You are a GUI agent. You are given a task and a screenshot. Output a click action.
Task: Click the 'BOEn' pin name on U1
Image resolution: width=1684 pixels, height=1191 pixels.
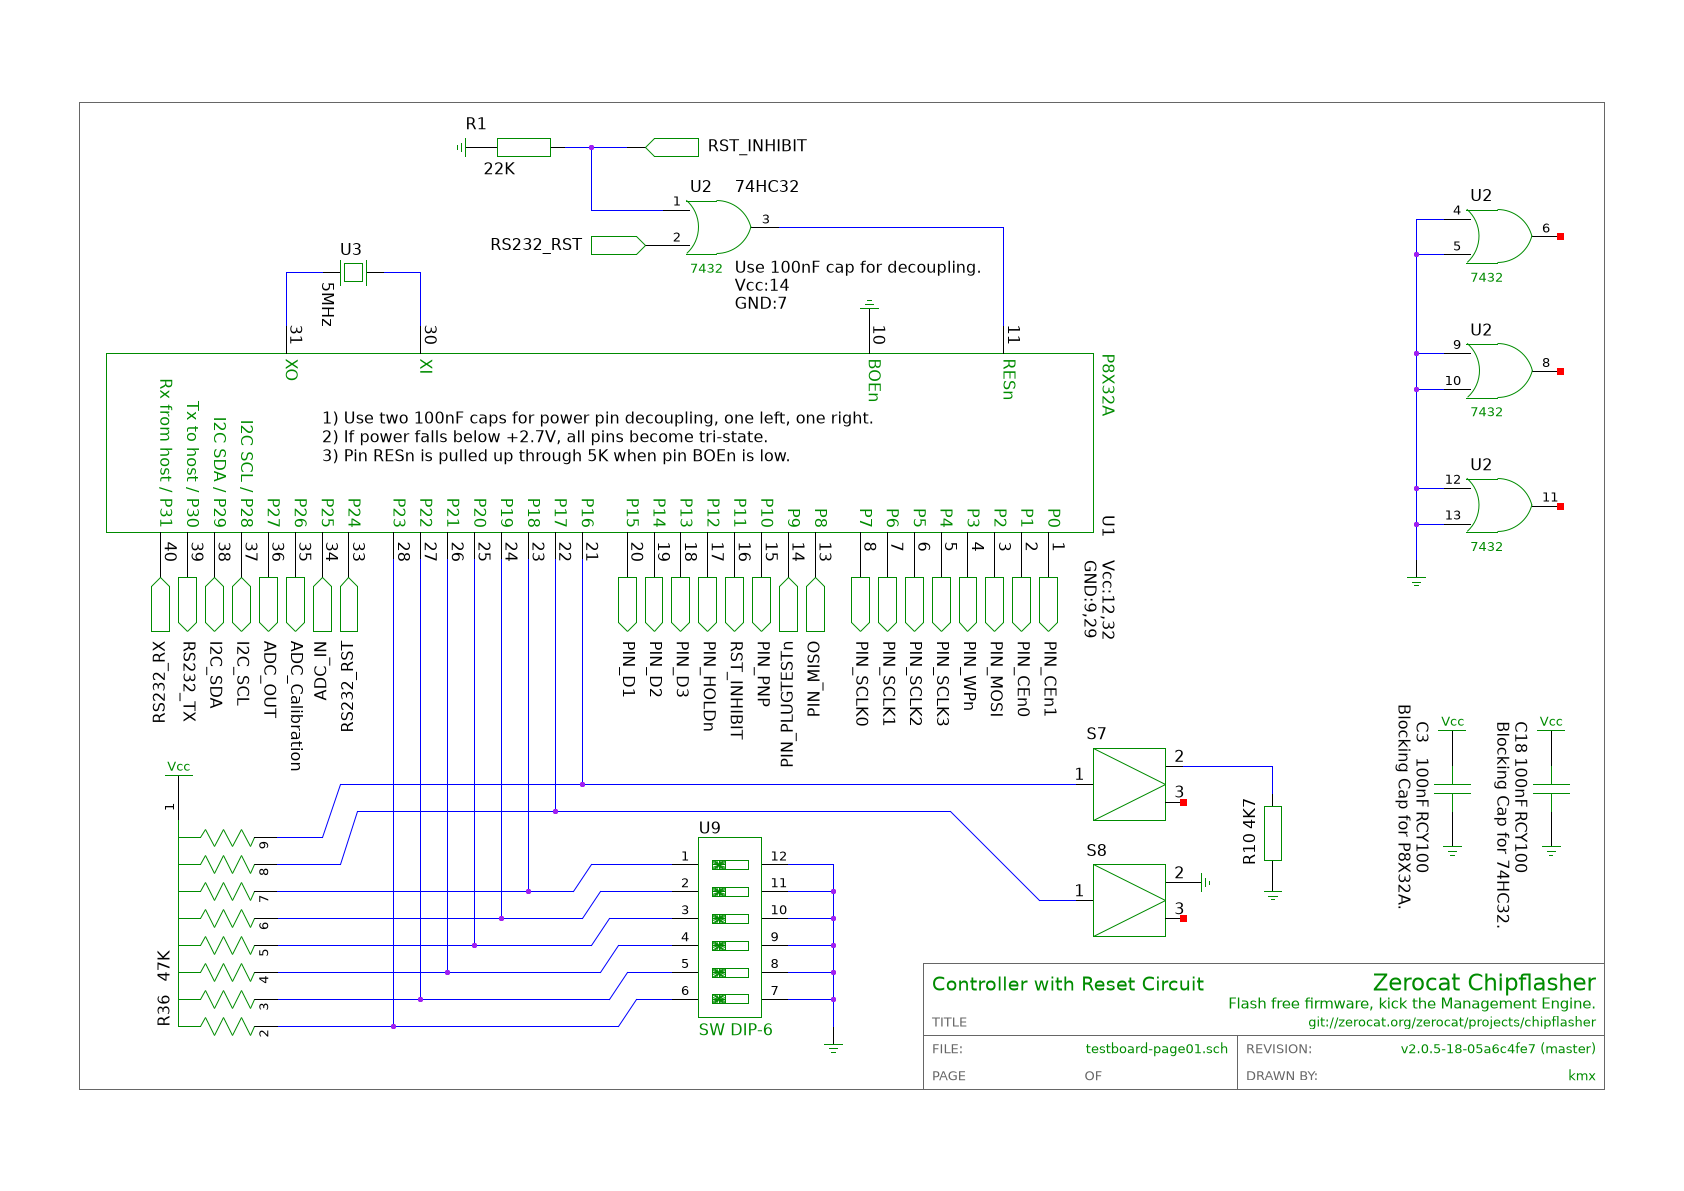[x=874, y=381]
